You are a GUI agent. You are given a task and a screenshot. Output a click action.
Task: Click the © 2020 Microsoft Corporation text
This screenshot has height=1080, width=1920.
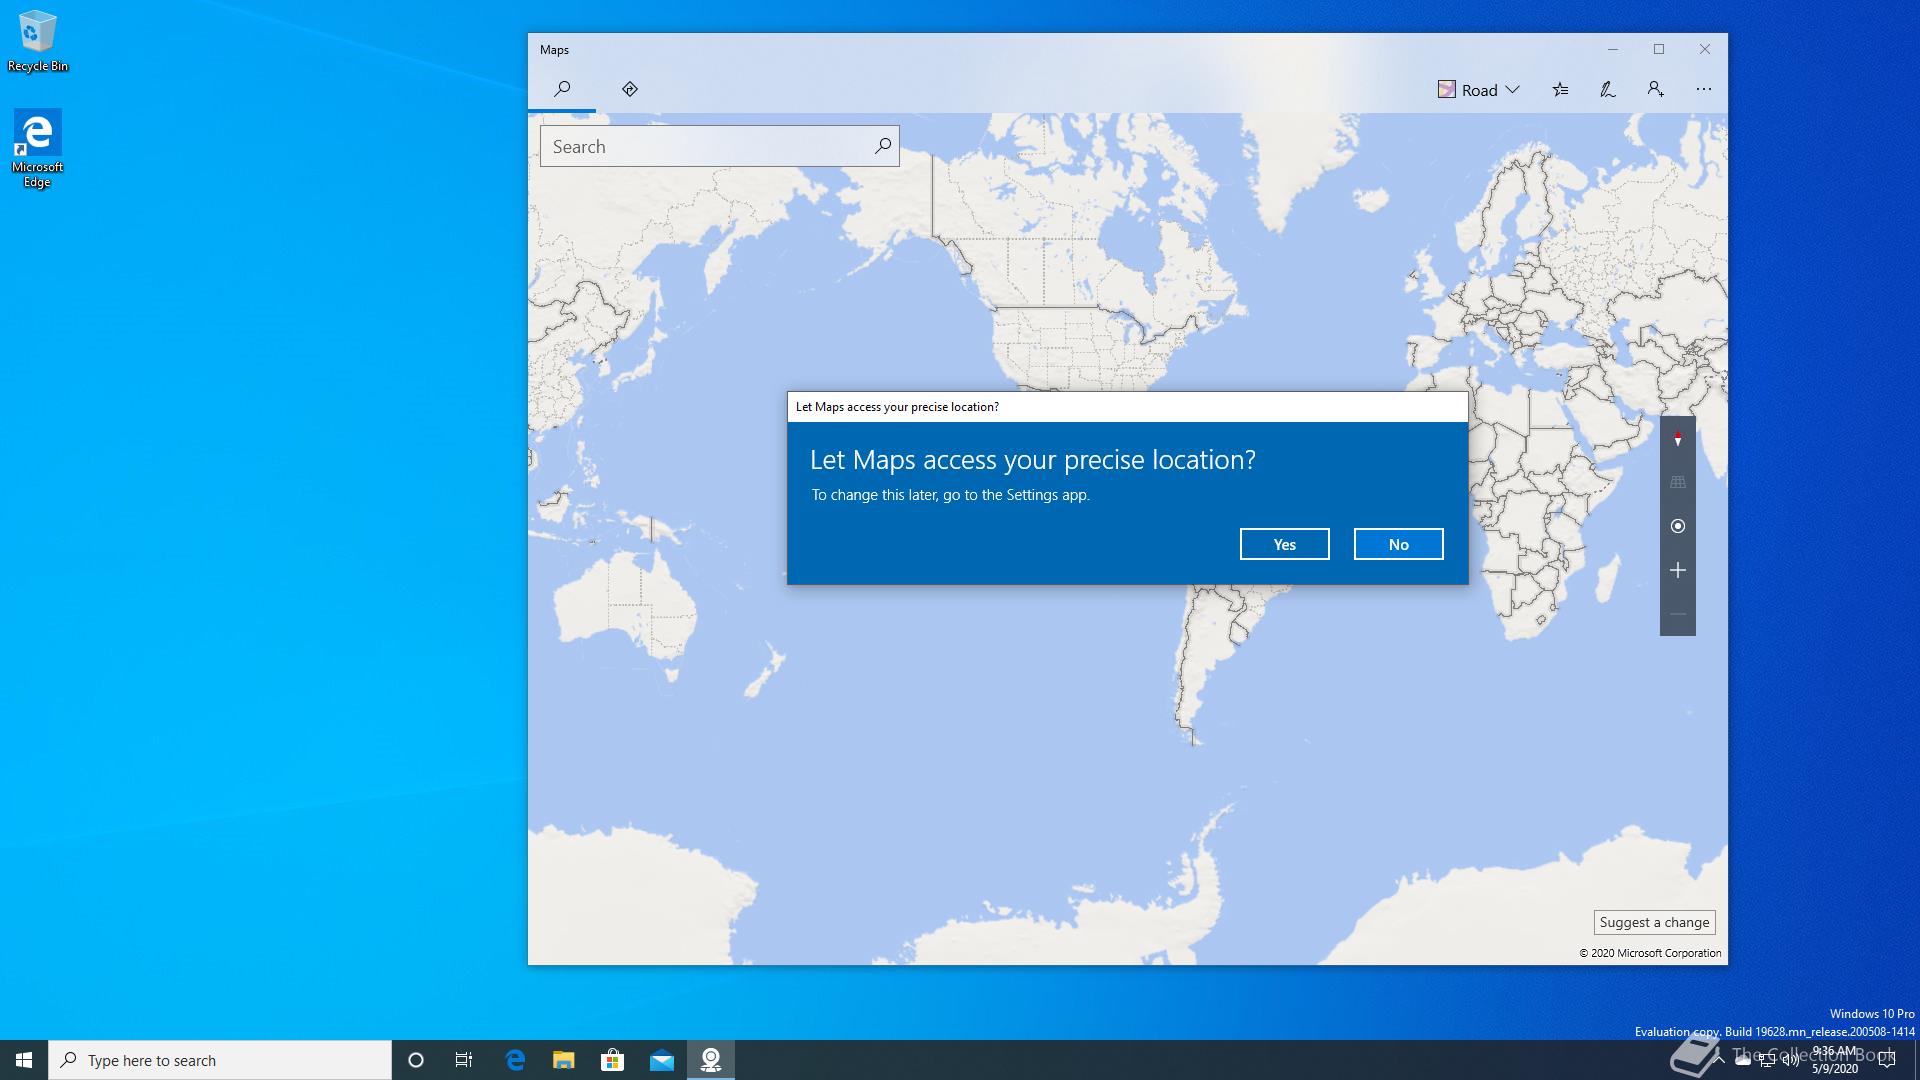1650,953
